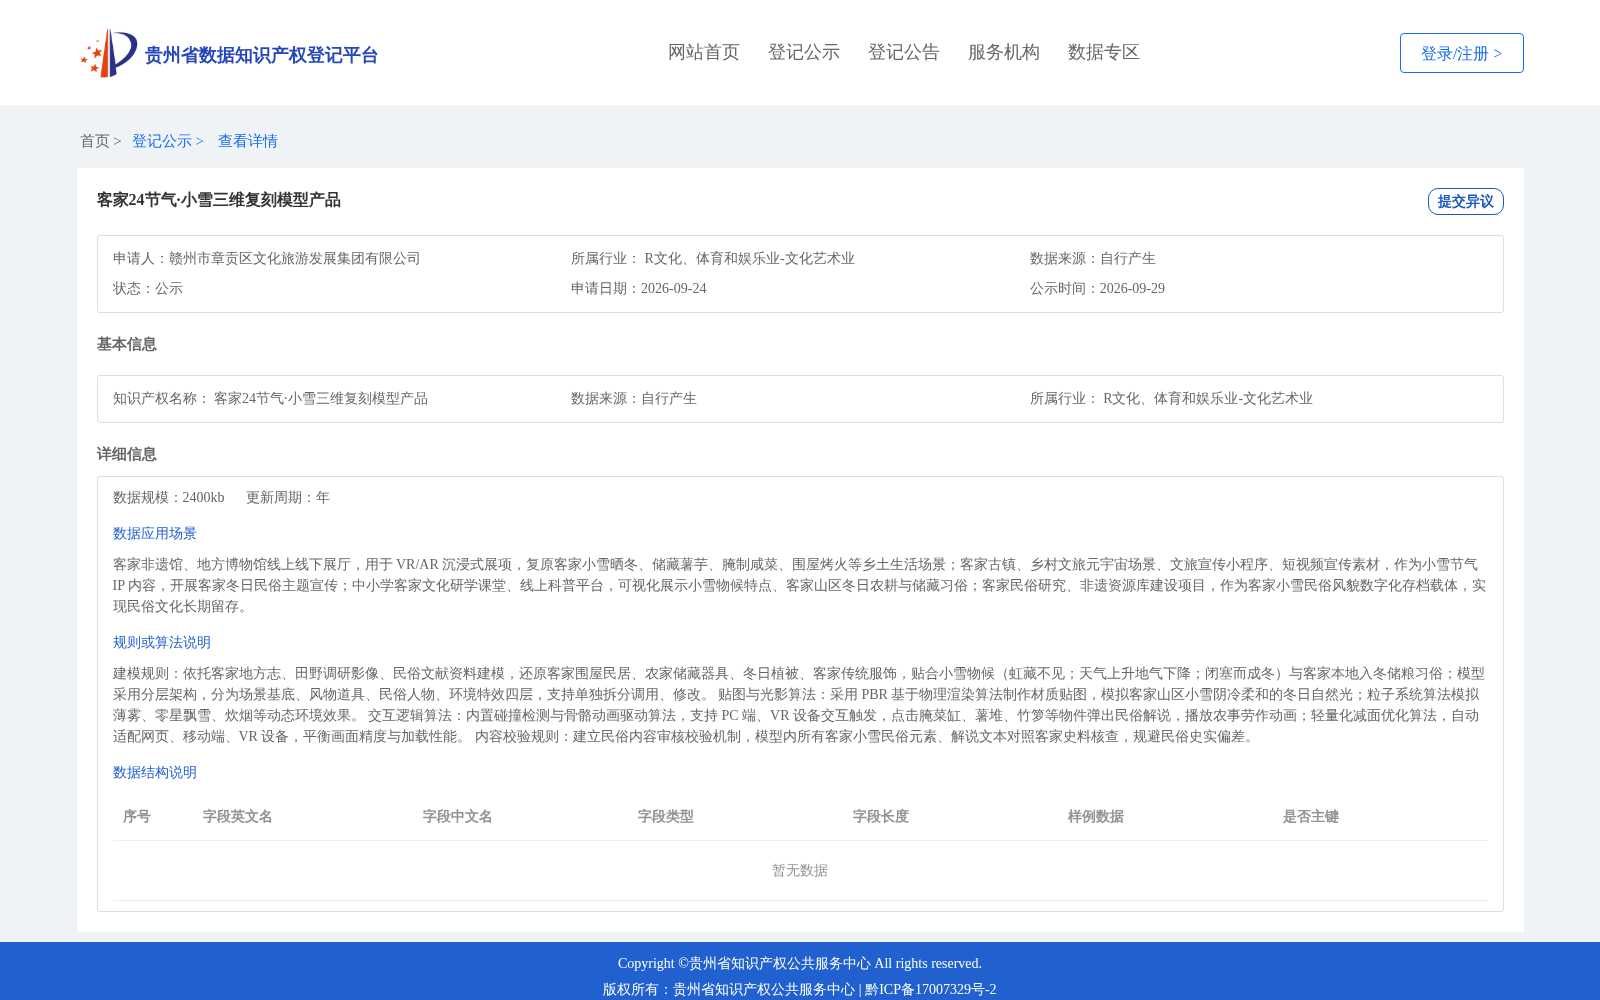Click the 字段类型 column header

coord(666,816)
